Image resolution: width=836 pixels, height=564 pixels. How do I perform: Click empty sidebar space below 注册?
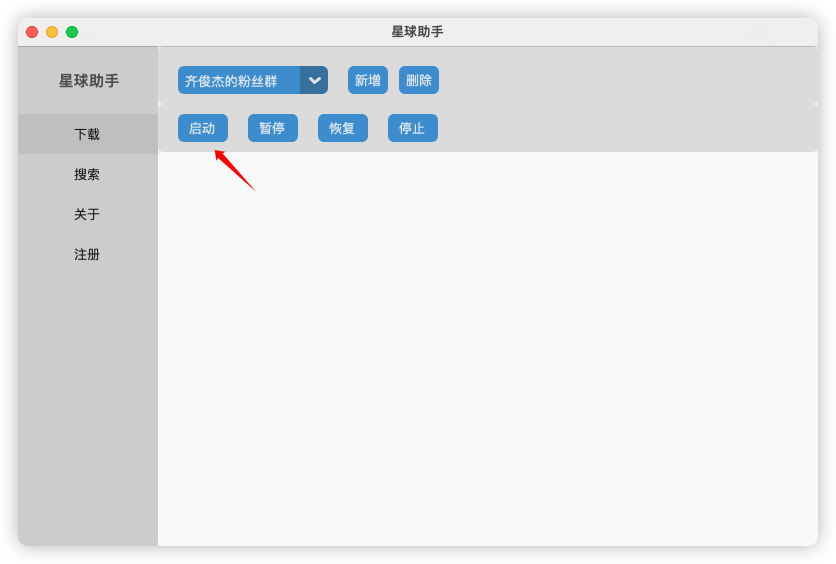(88, 410)
